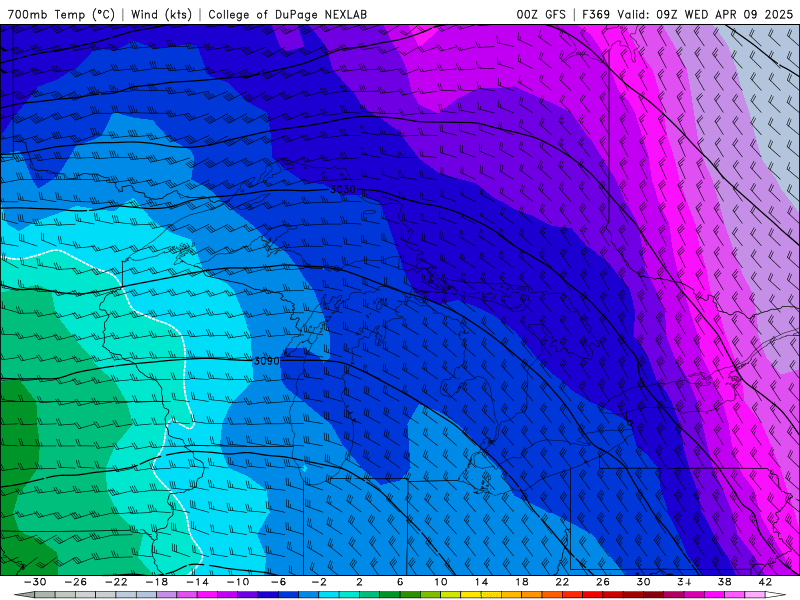This screenshot has height=600, width=800.
Task: Click the positive "18" color scale label
Action: [x=521, y=582]
